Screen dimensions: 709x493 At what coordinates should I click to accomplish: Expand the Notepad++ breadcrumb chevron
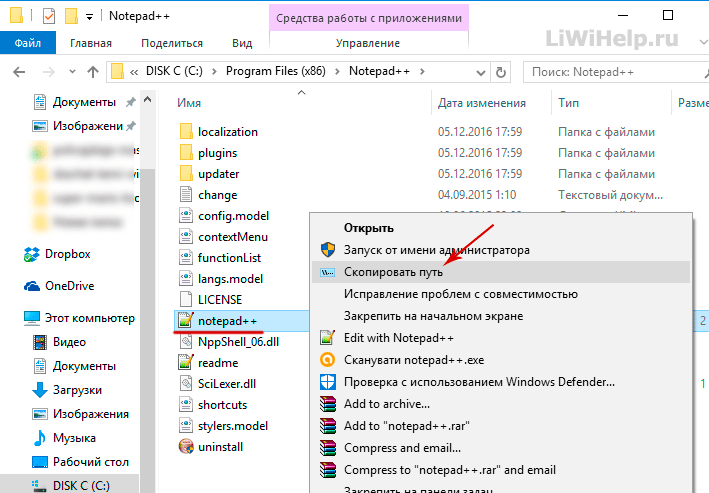(x=422, y=71)
